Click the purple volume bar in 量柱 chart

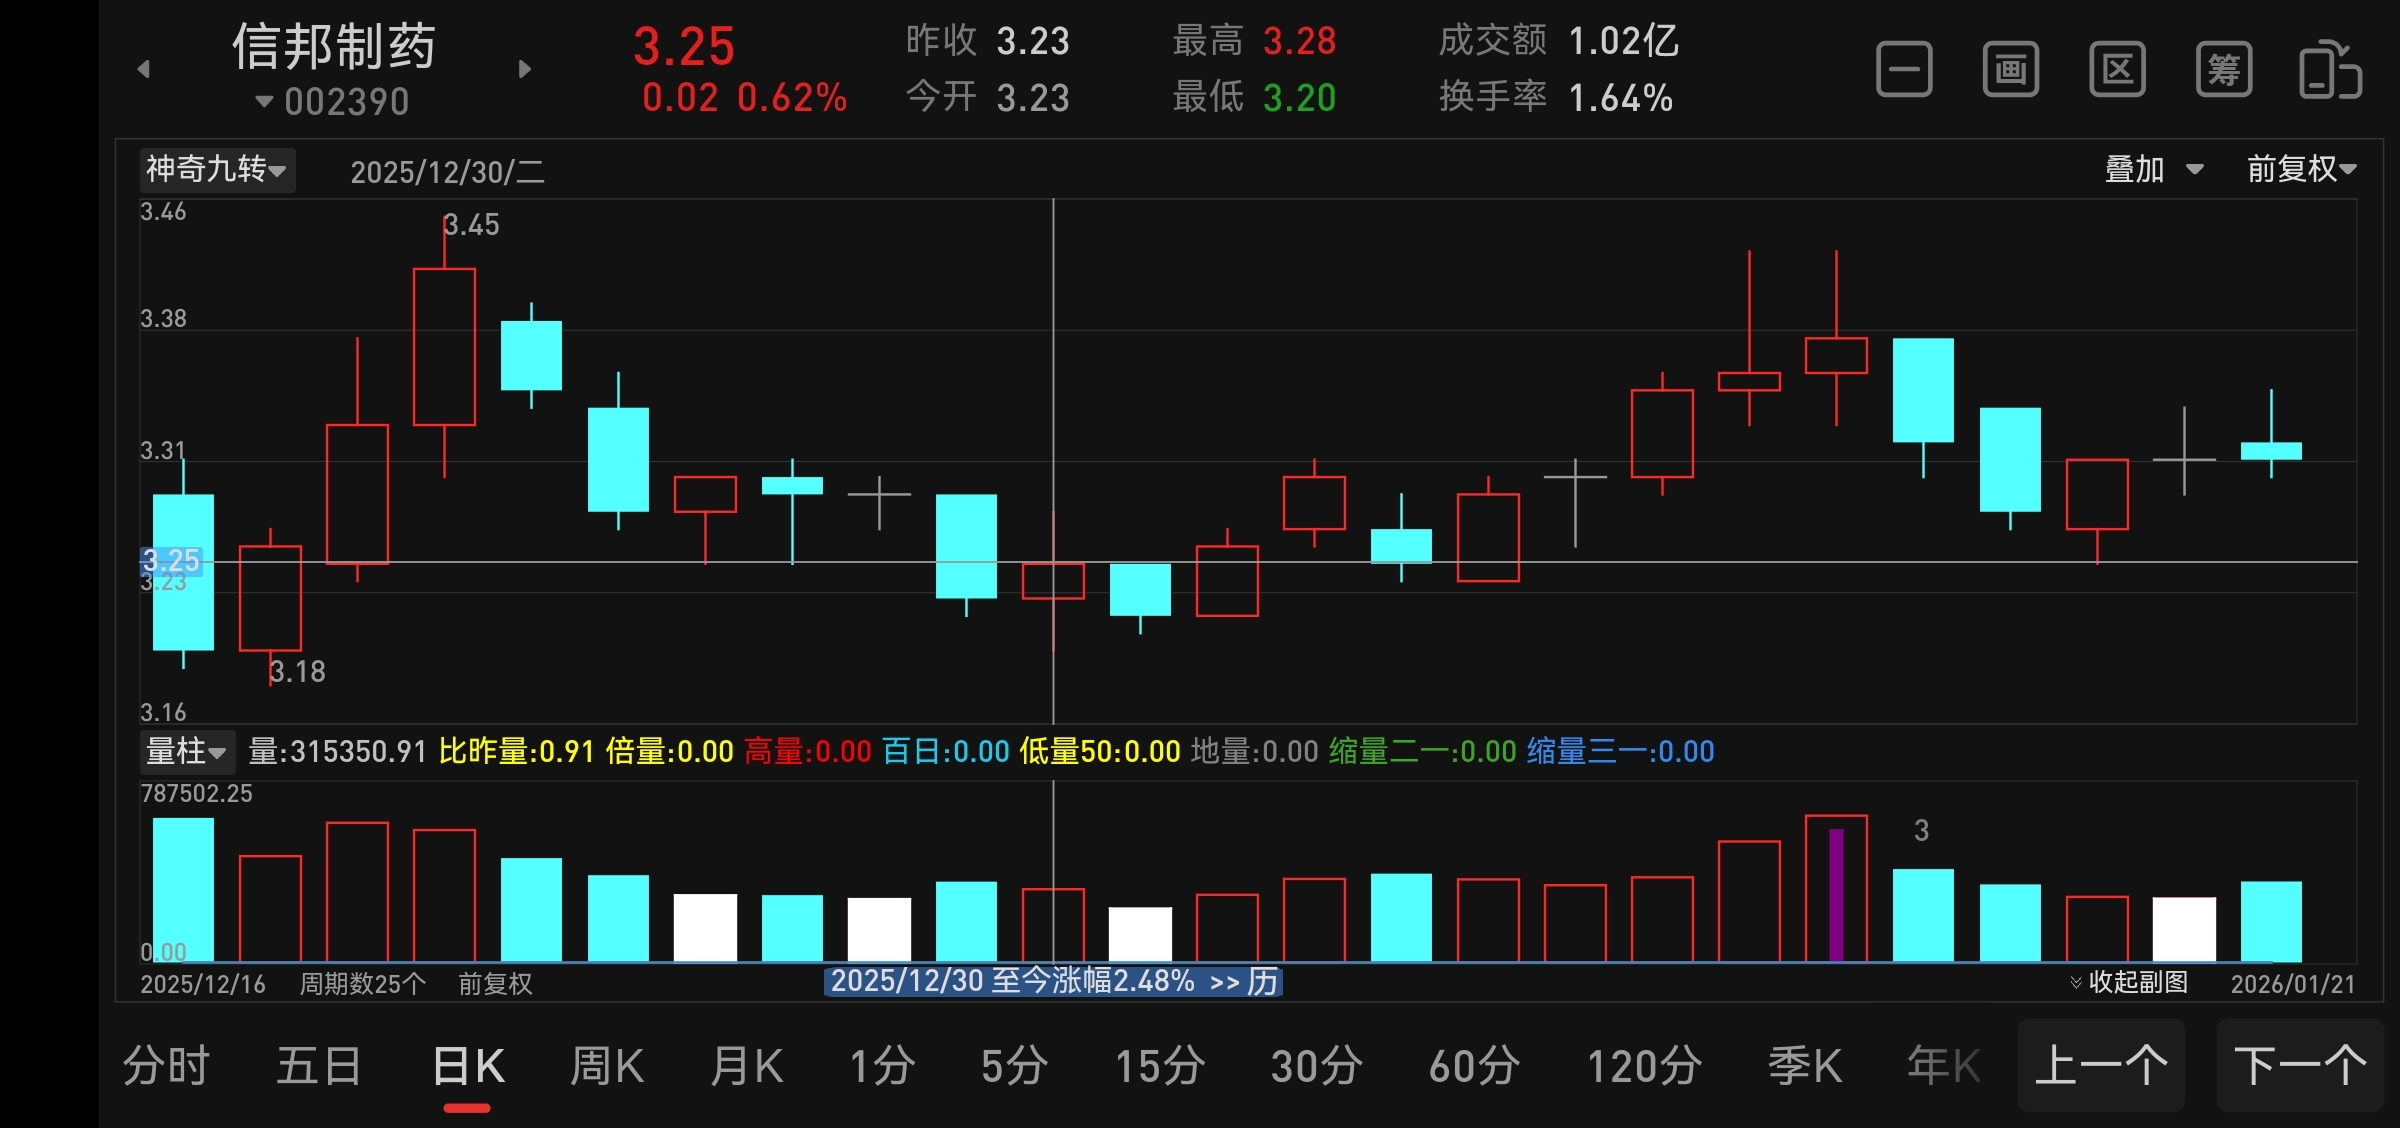(1836, 893)
